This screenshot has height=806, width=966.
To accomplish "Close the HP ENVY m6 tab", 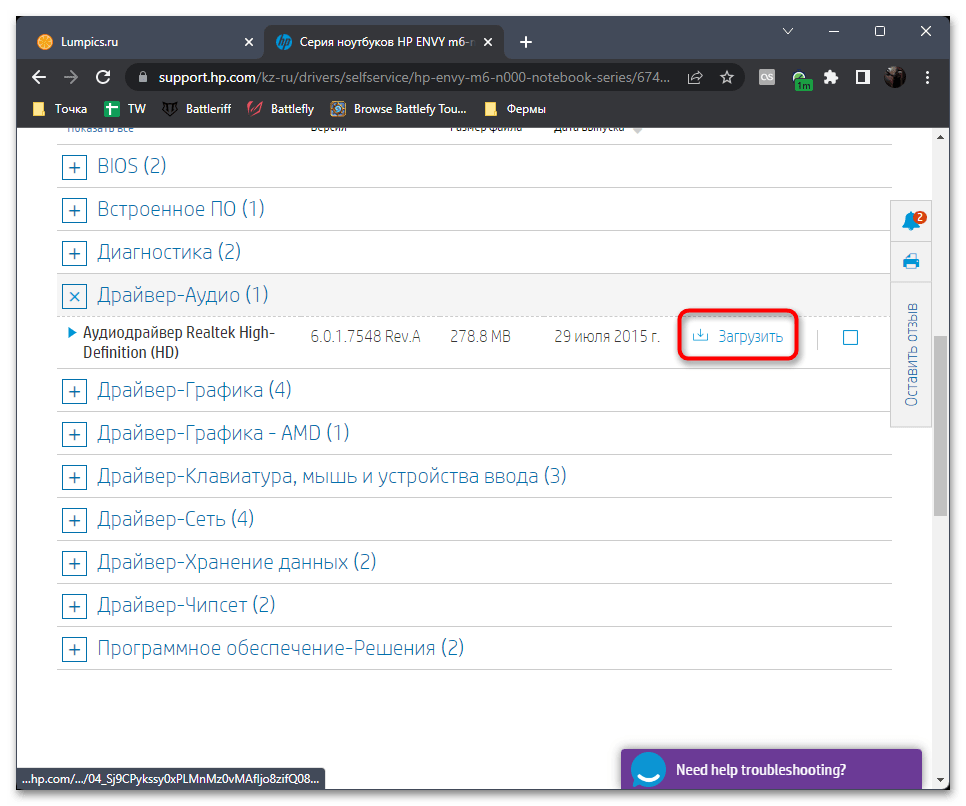I will point(488,42).
